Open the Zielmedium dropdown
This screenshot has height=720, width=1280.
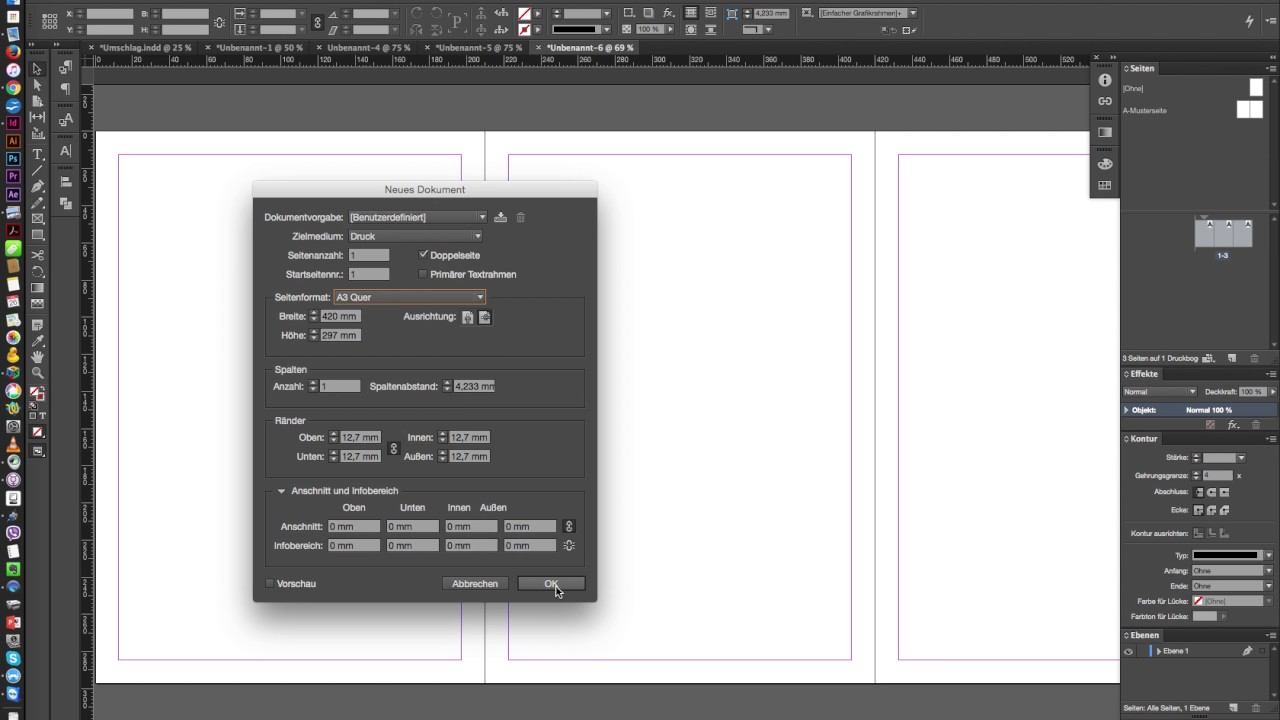click(x=415, y=236)
